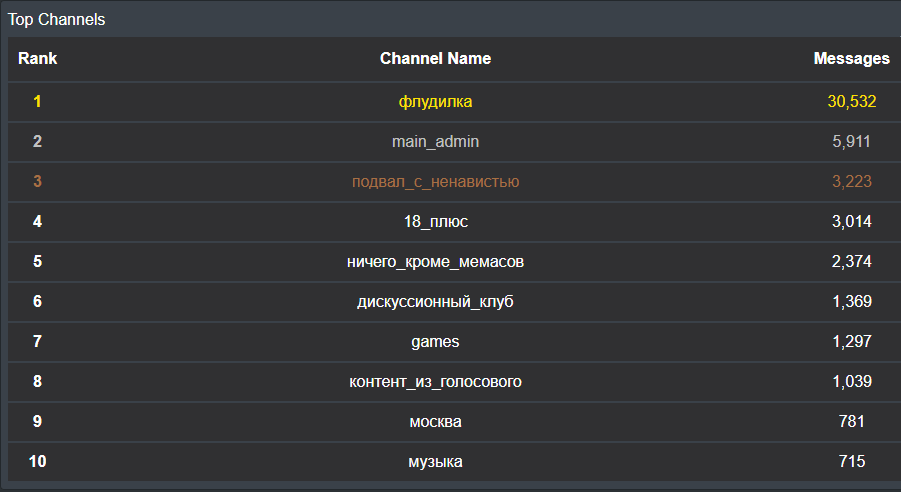Image resolution: width=901 pixels, height=492 pixels.
Task: Click the Messages column header
Action: (851, 59)
